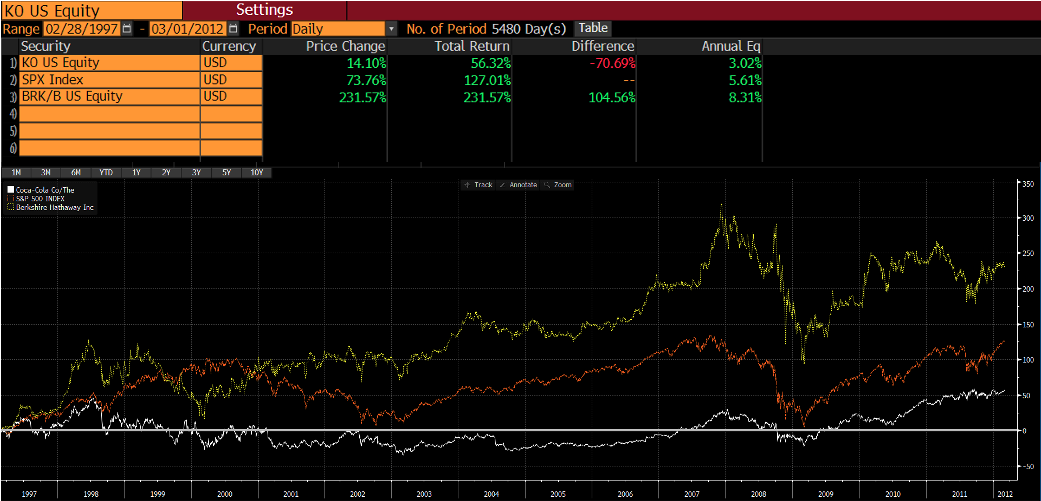This screenshot has height=501, width=1041.
Task: Expand the Period dropdown arrow
Action: (391, 29)
